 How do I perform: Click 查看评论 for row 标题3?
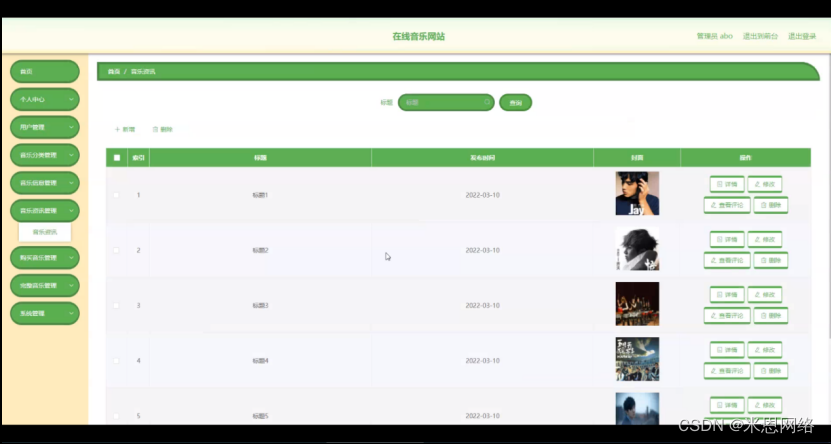click(x=727, y=315)
